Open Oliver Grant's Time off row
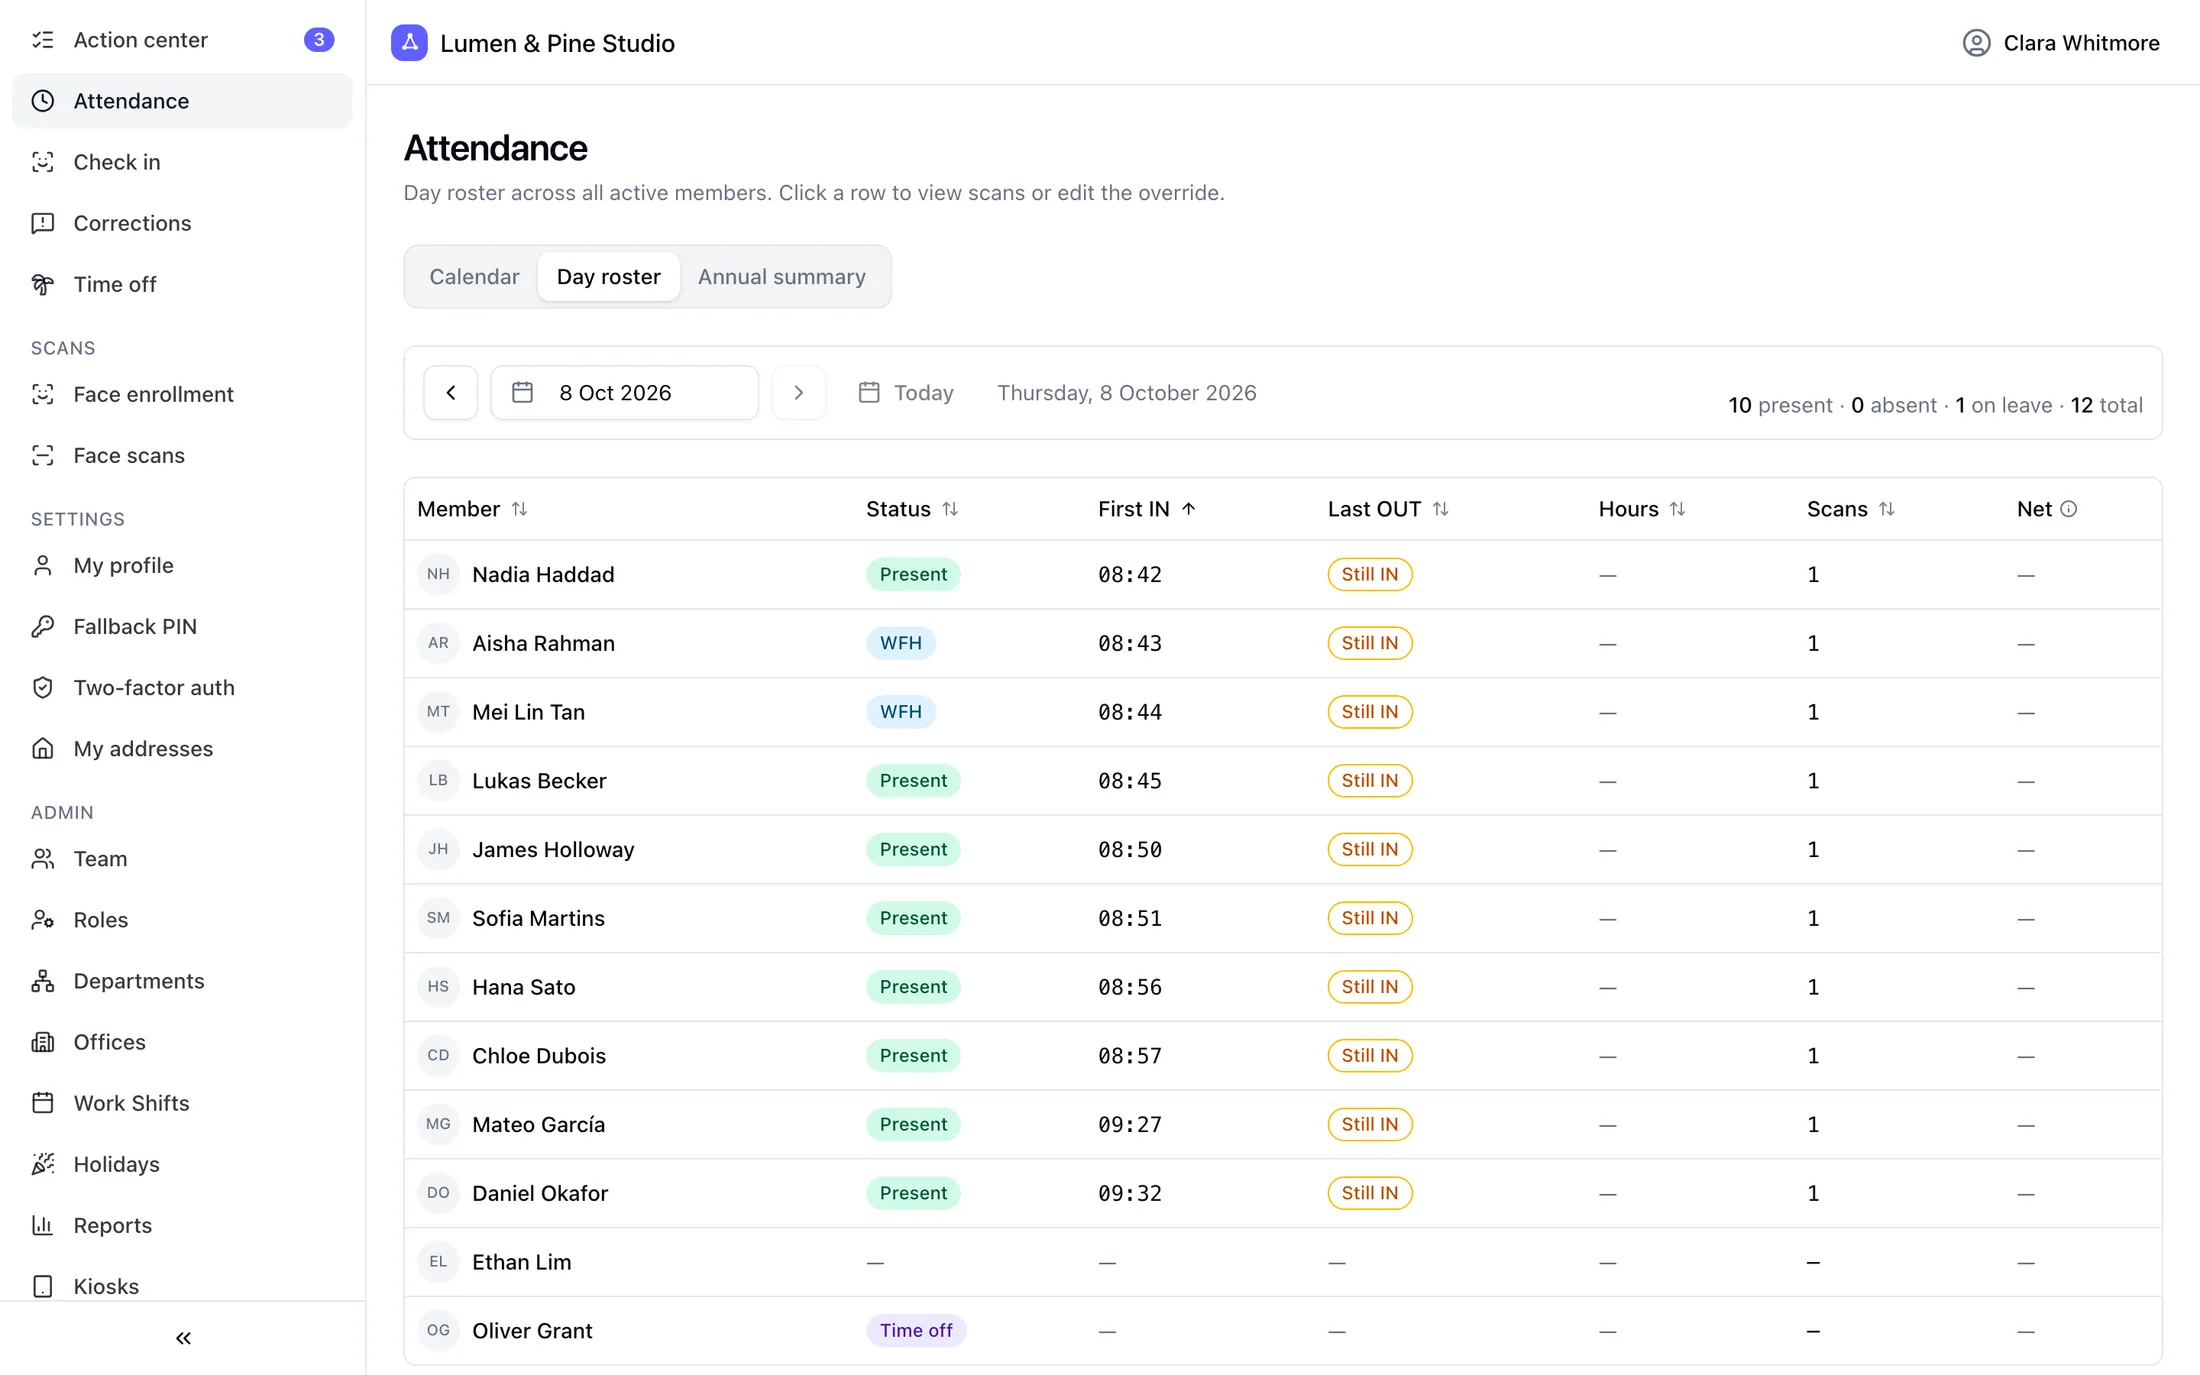Screen dimensions: 2200x1375 coord(1283,1330)
